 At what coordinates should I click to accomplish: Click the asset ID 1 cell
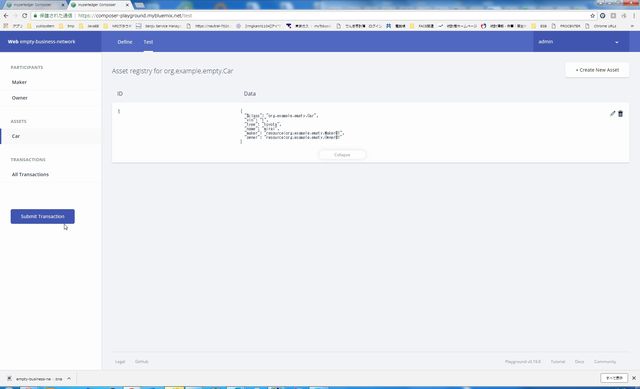[x=119, y=111]
